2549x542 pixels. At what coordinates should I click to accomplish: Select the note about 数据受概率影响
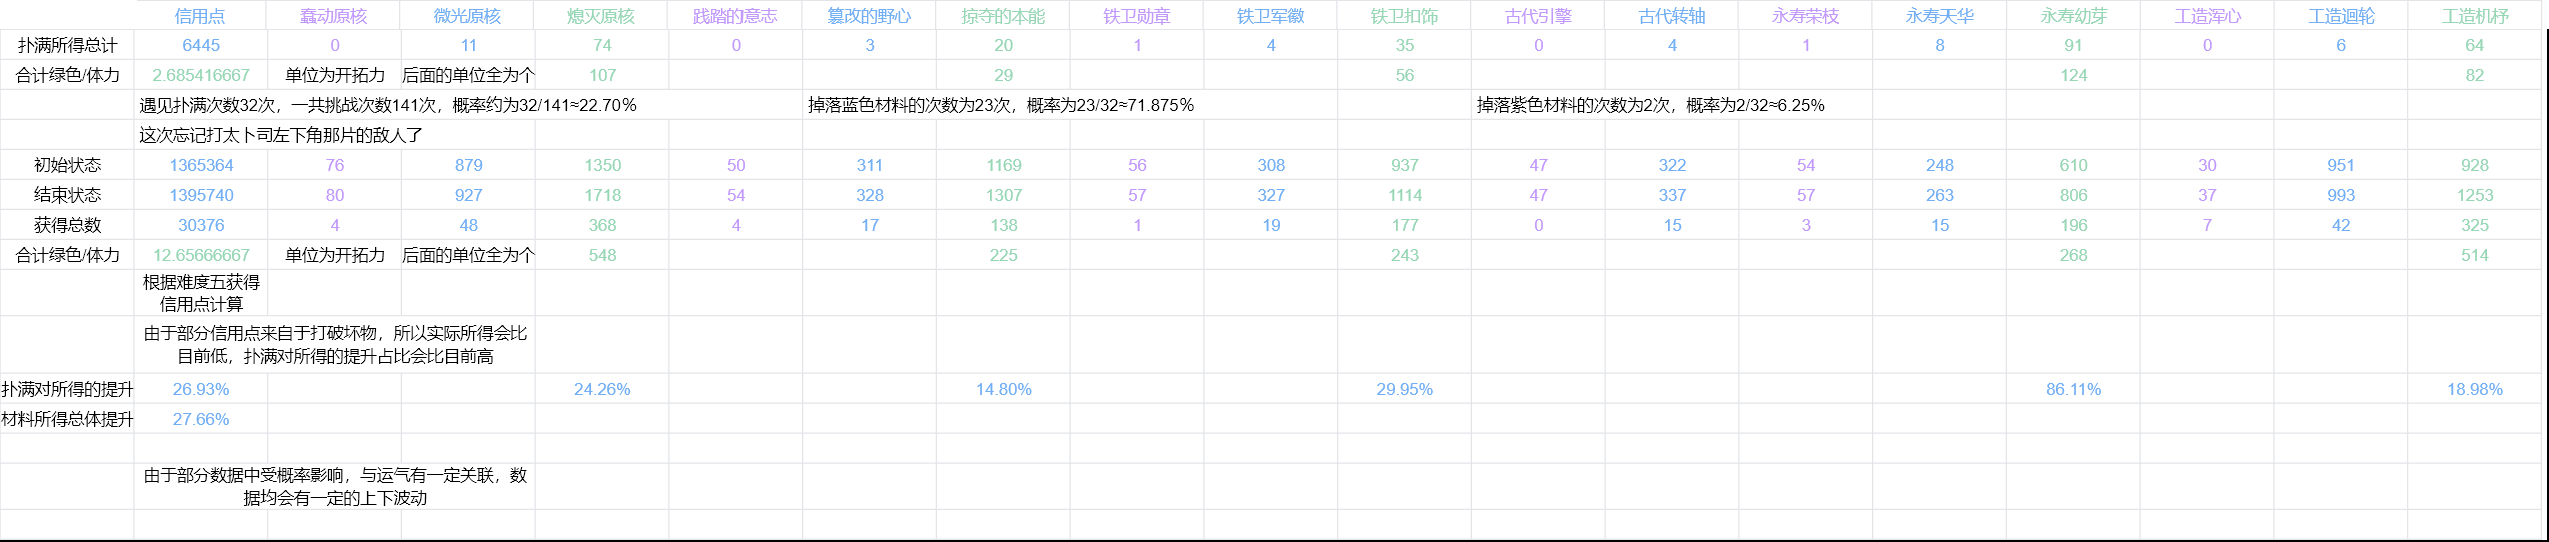click(335, 486)
